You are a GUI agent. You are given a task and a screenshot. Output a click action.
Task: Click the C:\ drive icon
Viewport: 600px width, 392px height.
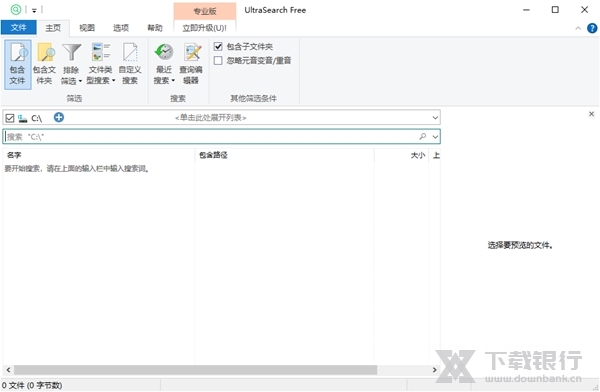point(23,118)
